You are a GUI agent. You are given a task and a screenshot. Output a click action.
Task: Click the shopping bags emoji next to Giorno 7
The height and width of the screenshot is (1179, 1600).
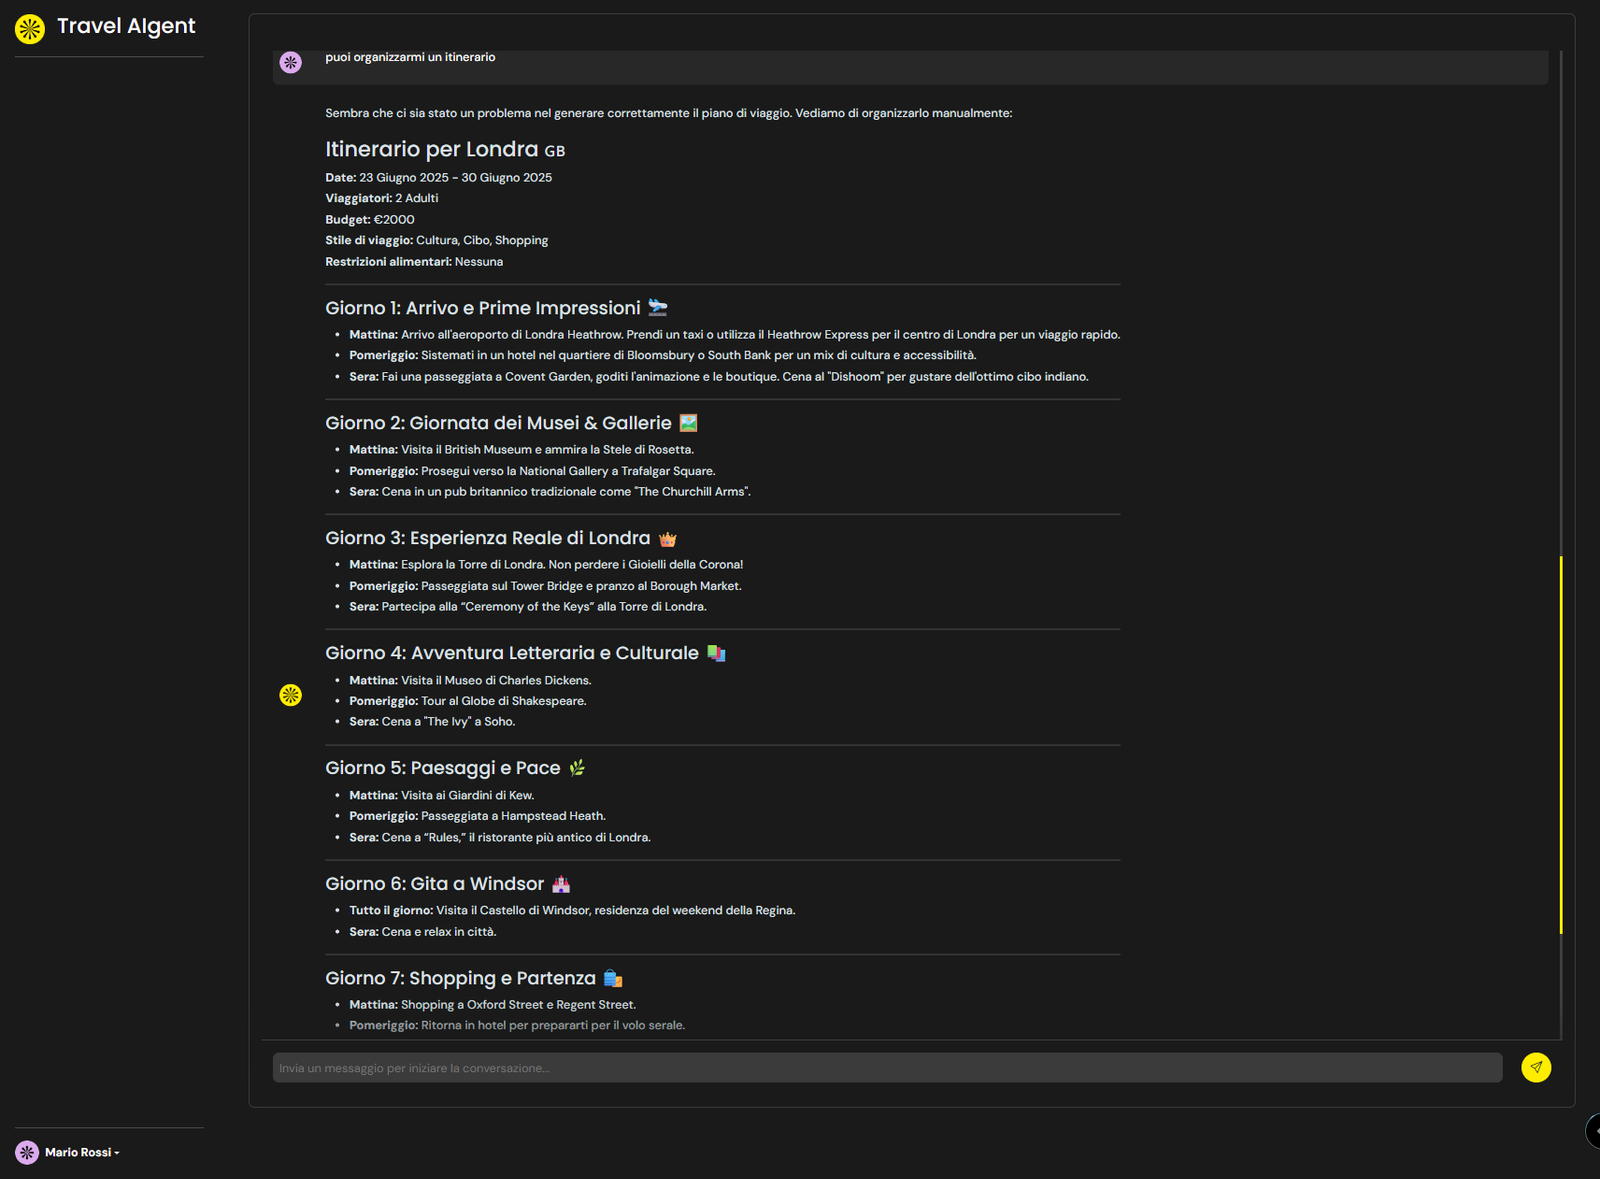(613, 978)
